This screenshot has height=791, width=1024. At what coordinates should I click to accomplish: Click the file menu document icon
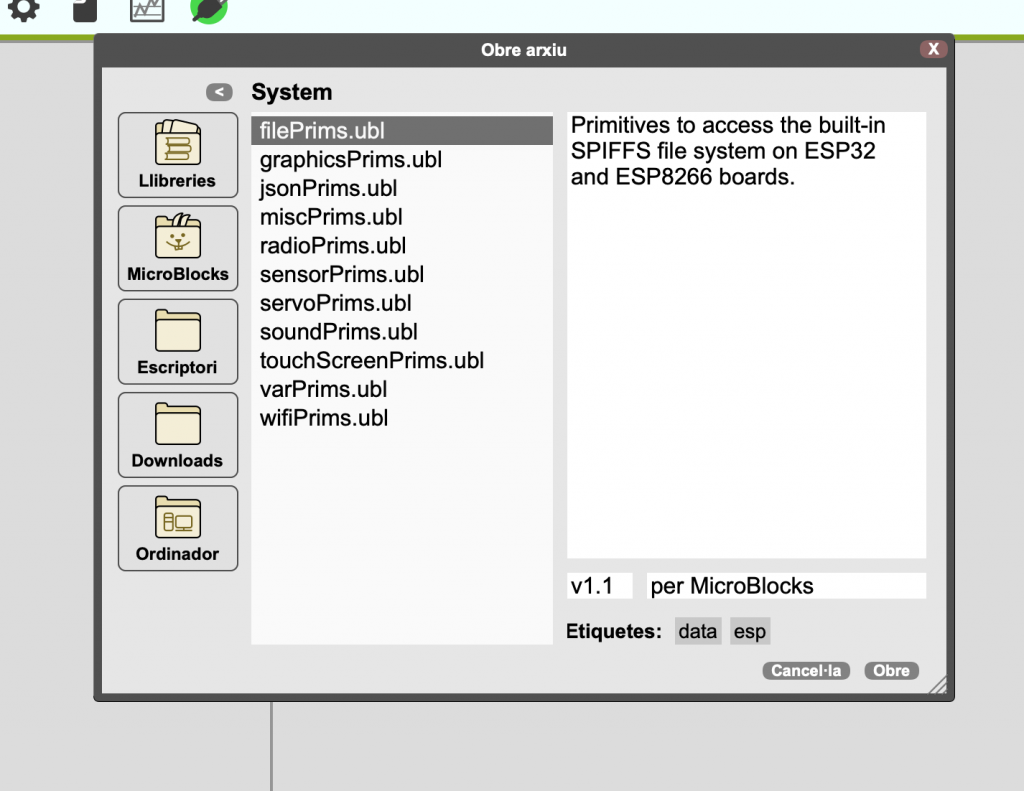[x=86, y=10]
